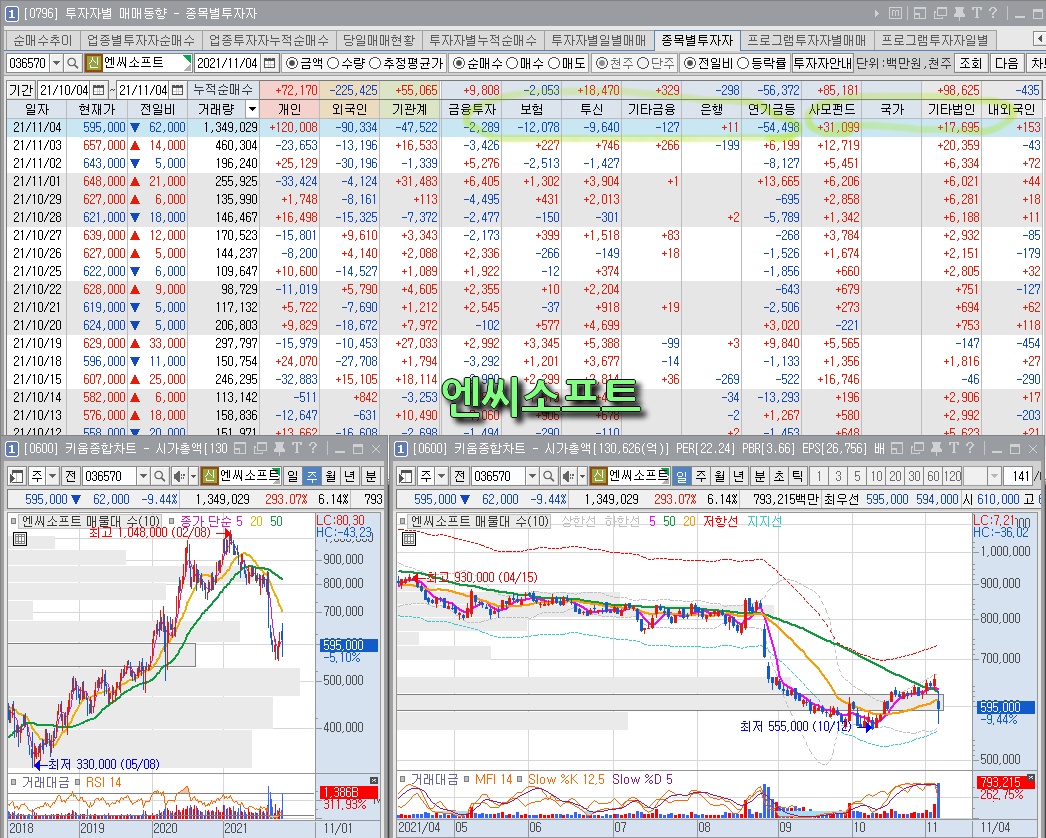Open the blank interval dropdown after 120
The height and width of the screenshot is (838, 1046).
pos(994,476)
